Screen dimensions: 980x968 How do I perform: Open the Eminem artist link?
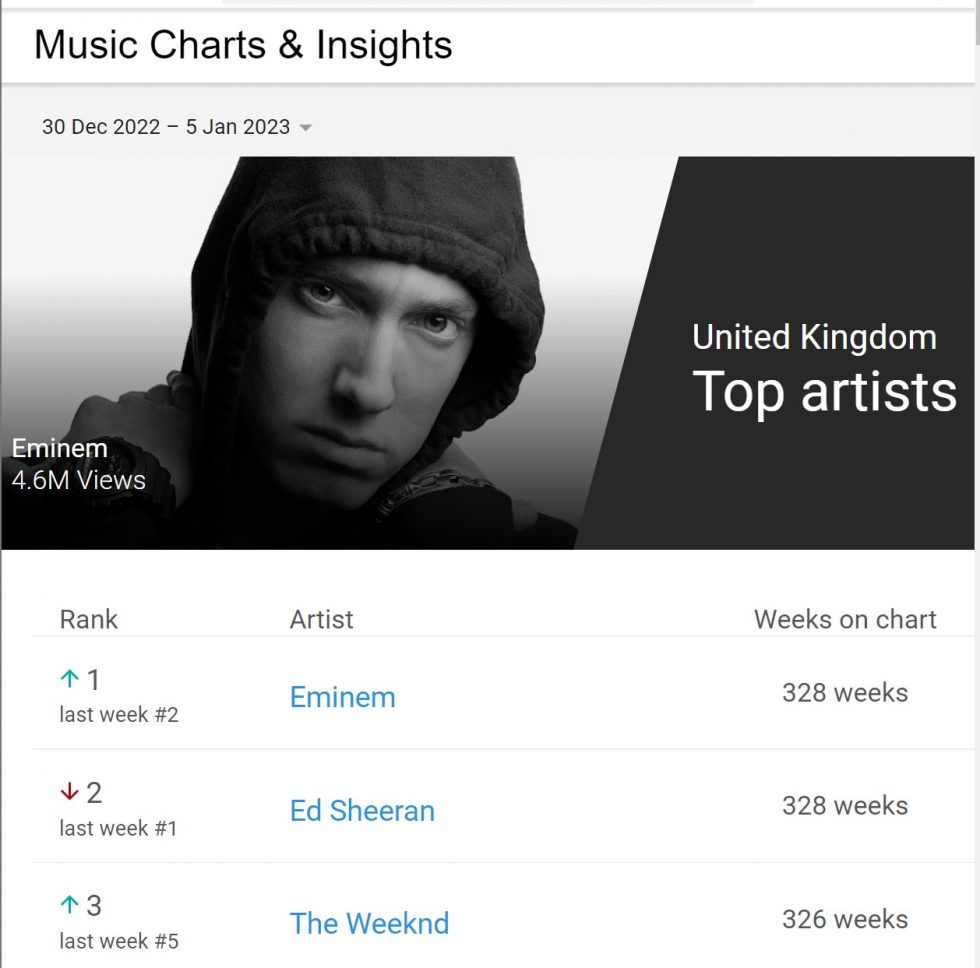[342, 697]
